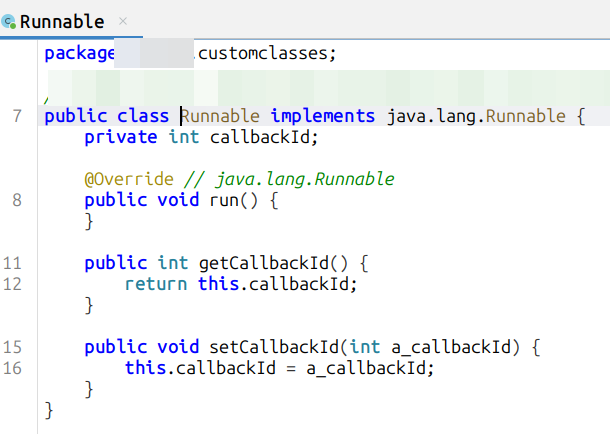Click final closing brace of class
This screenshot has width=610, height=434.
(49, 410)
